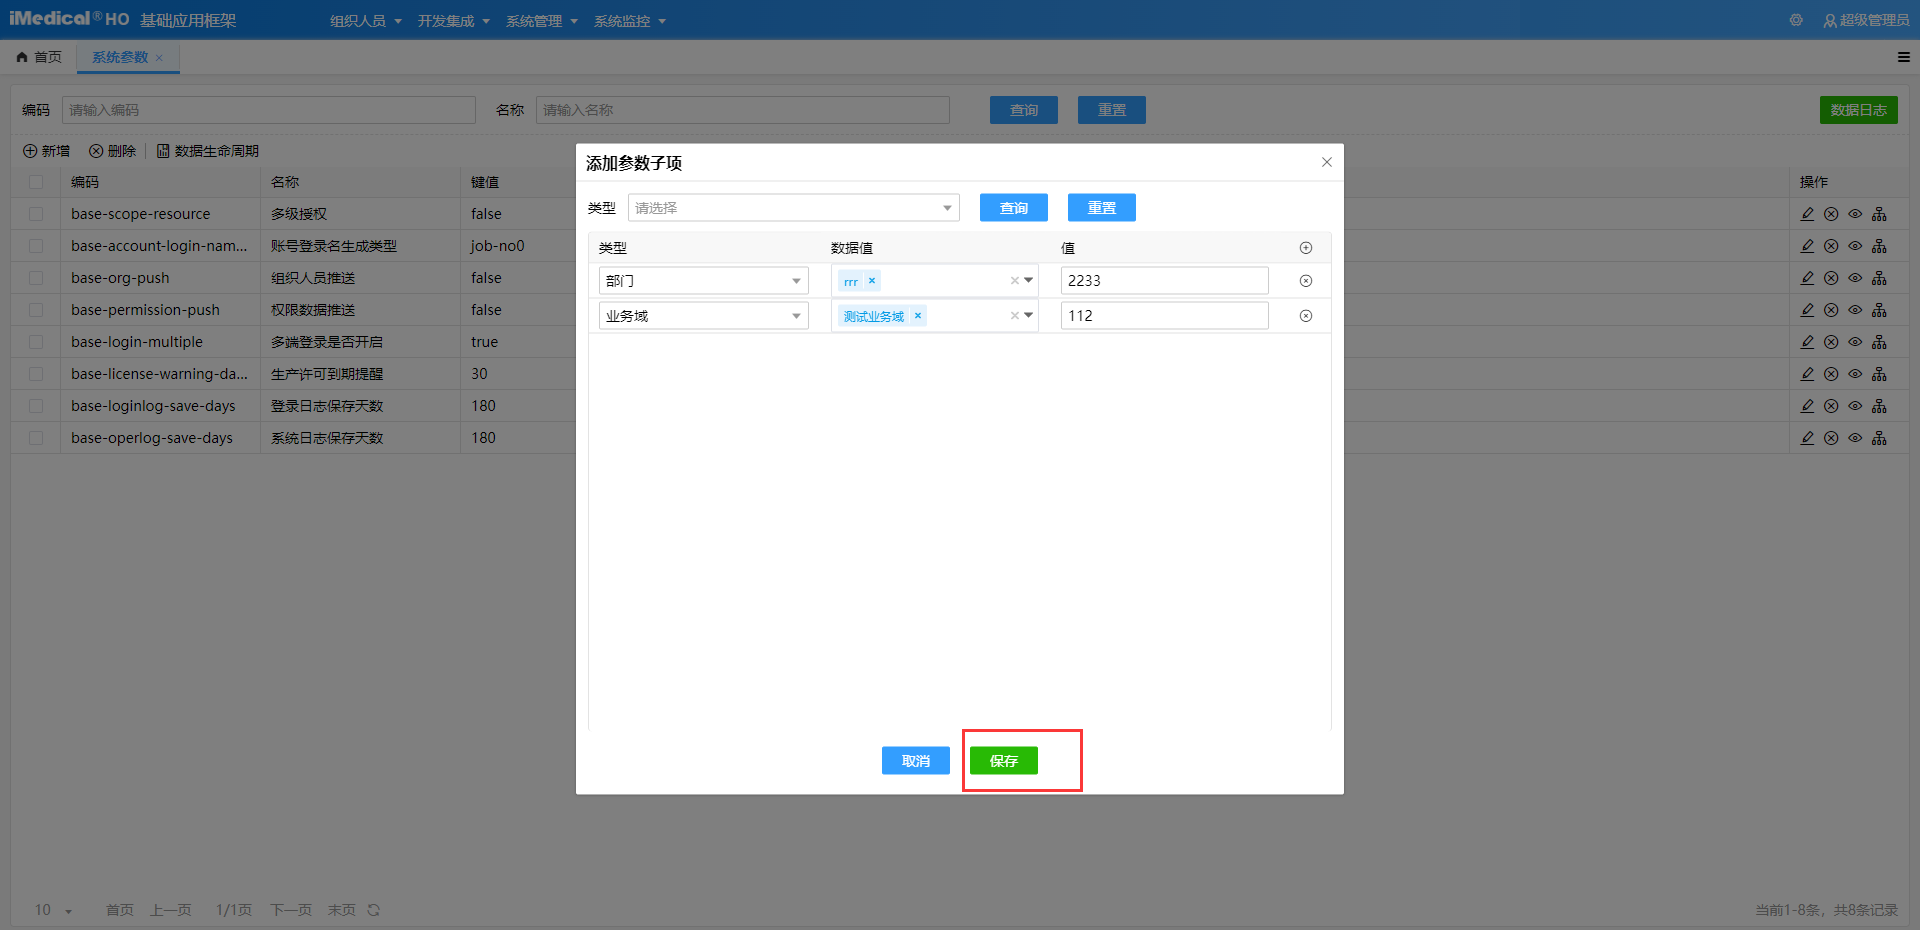
Task: Edit the base-scope-resource row
Action: pyautogui.click(x=1807, y=214)
